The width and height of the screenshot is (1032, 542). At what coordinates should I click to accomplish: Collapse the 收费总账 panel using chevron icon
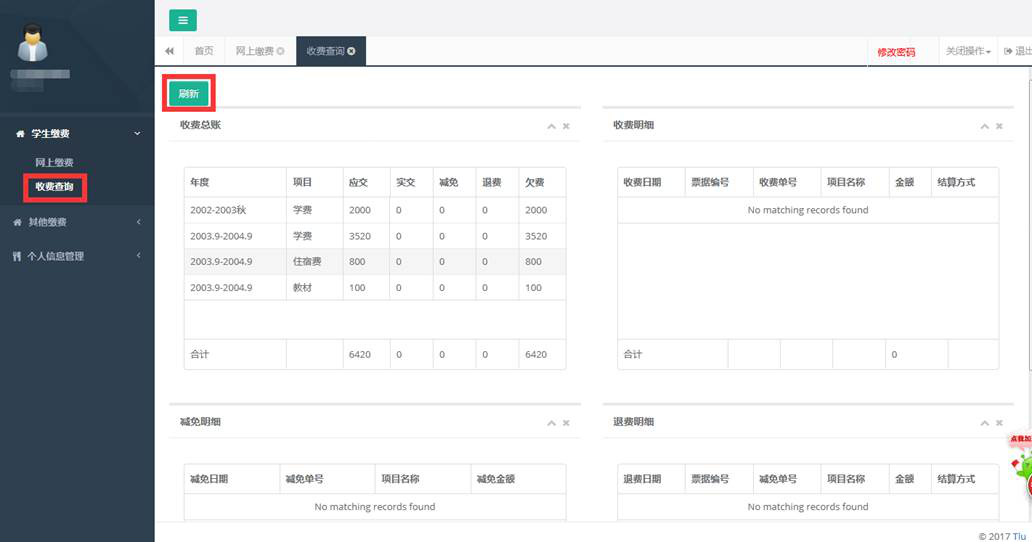coord(551,126)
